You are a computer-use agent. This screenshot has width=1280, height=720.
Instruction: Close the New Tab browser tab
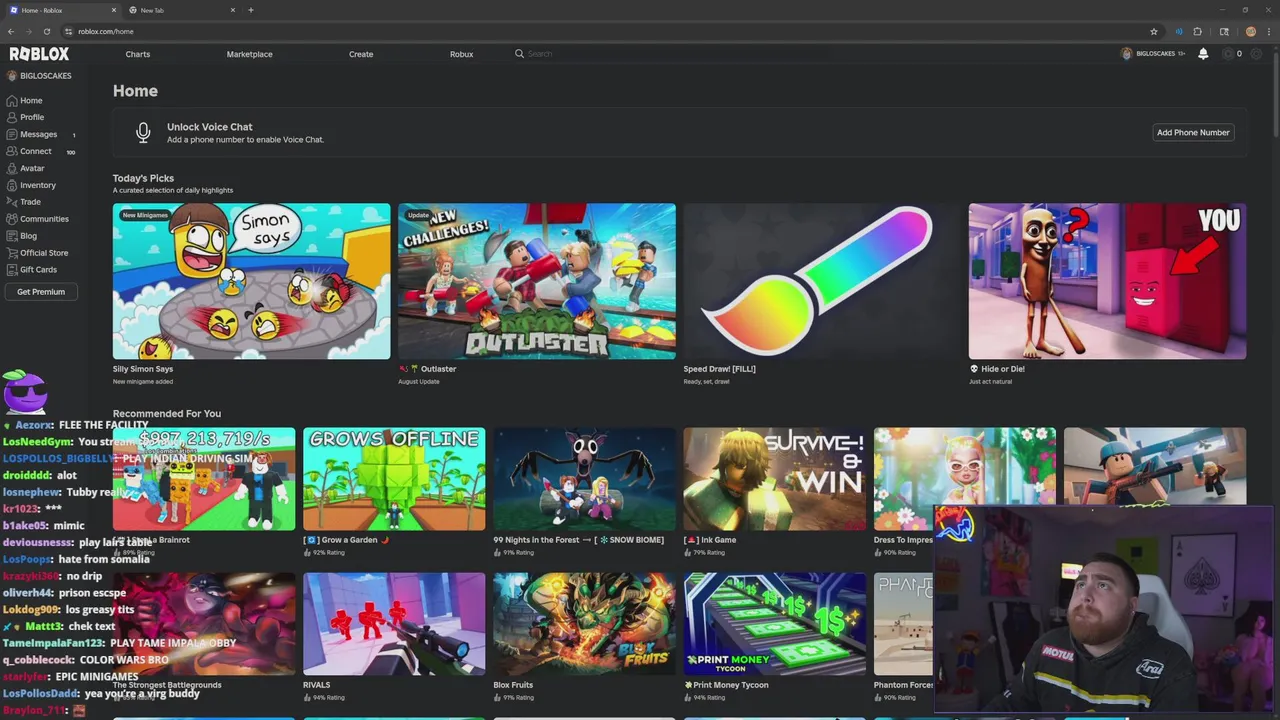(x=233, y=10)
